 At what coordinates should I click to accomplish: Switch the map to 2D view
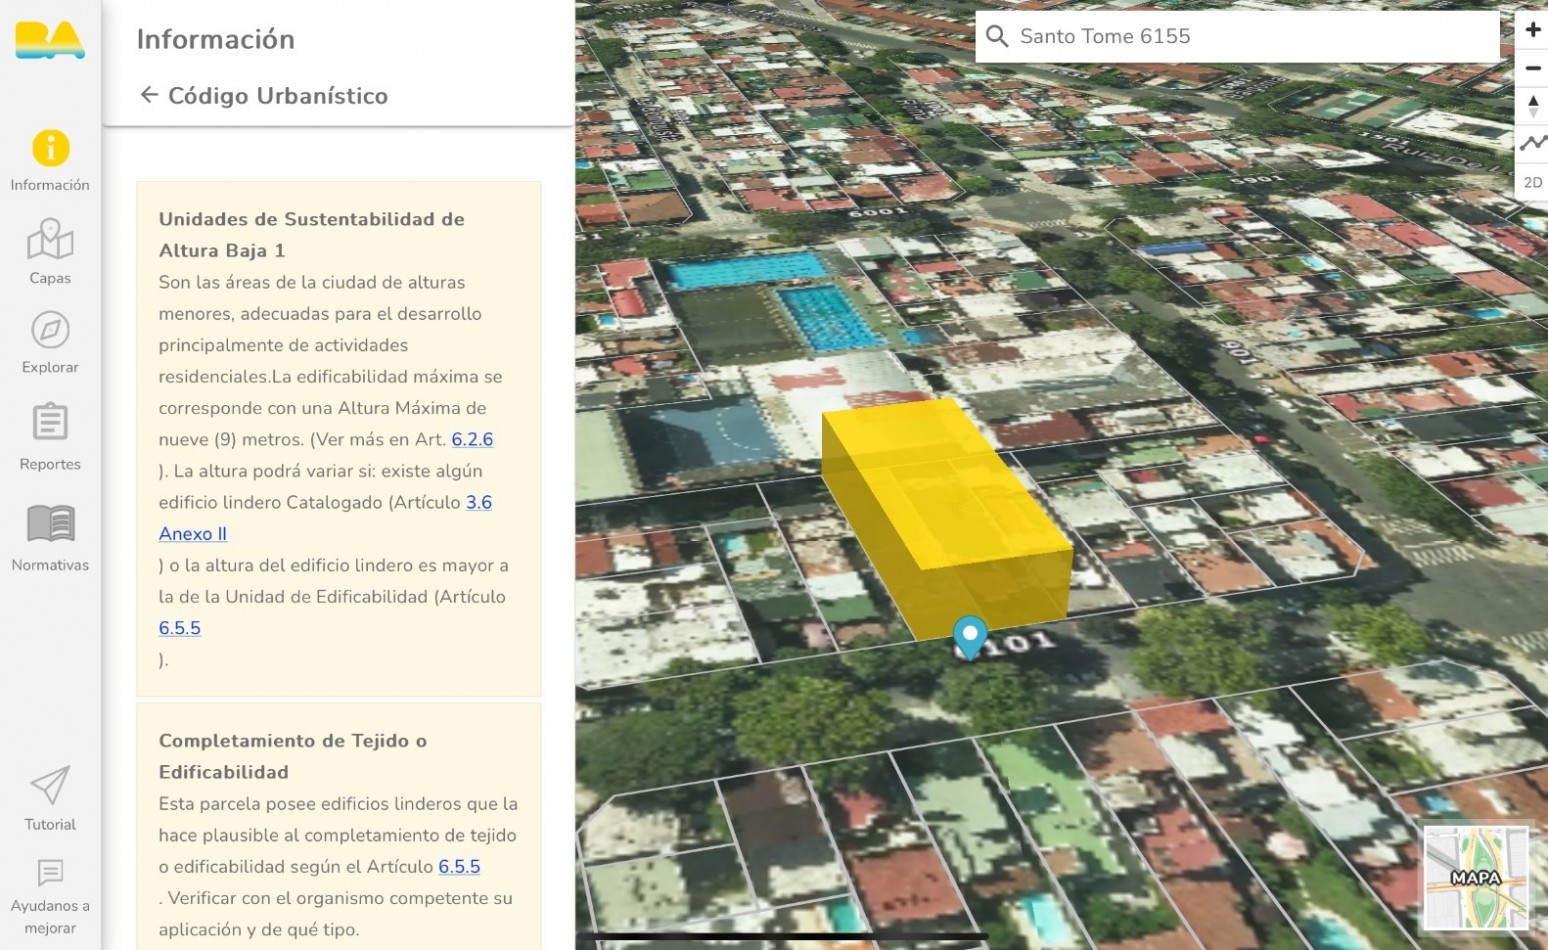[1532, 182]
